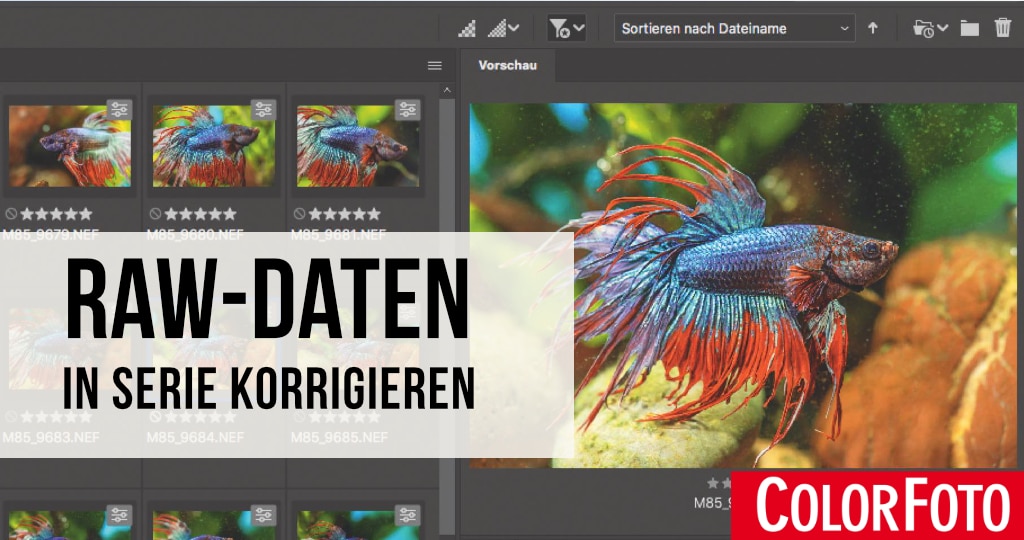Open the 'Sortieren nach Dateiname' sort dropdown
This screenshot has width=1024, height=540.
pos(734,28)
